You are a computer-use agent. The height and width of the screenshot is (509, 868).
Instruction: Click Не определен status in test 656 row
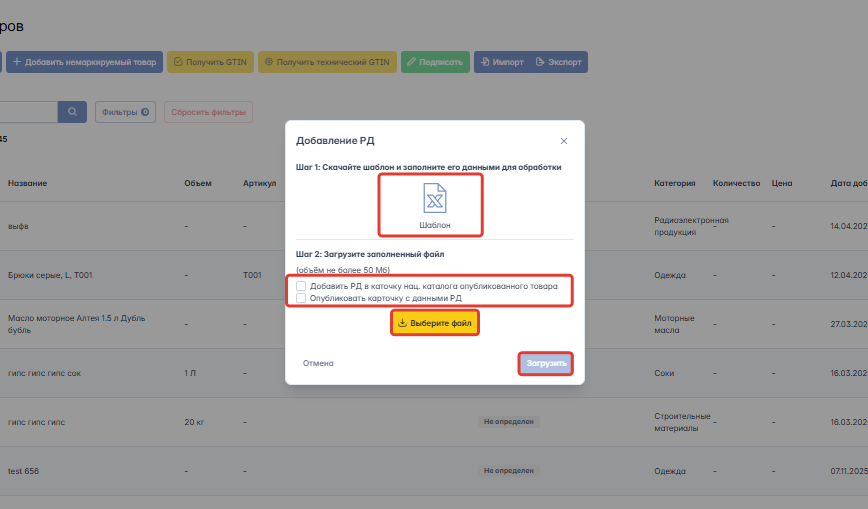coord(508,471)
